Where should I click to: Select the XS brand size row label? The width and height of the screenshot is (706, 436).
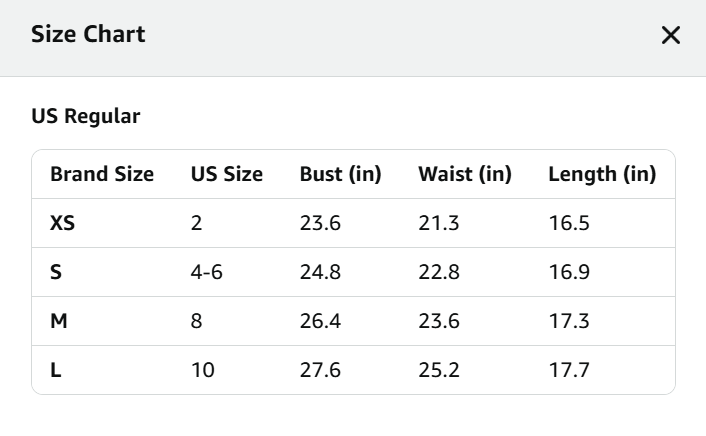pos(63,223)
